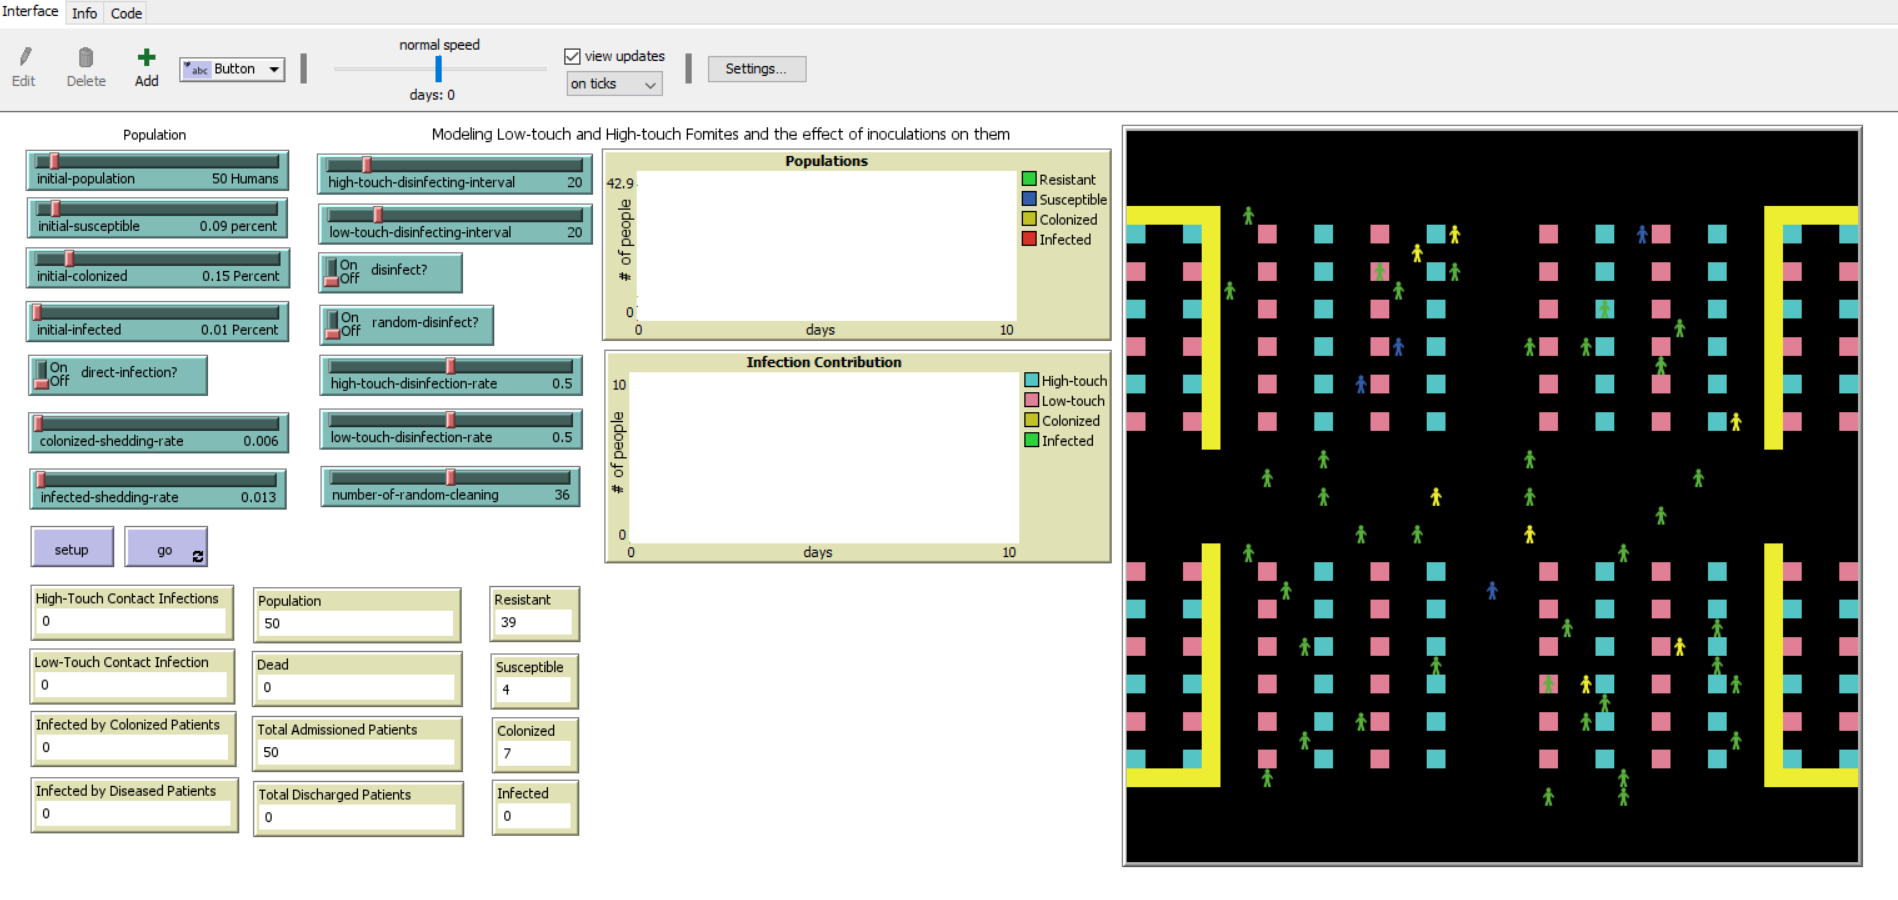Click the Infected monitor showing 0
This screenshot has width=1898, height=900.
coord(535,807)
